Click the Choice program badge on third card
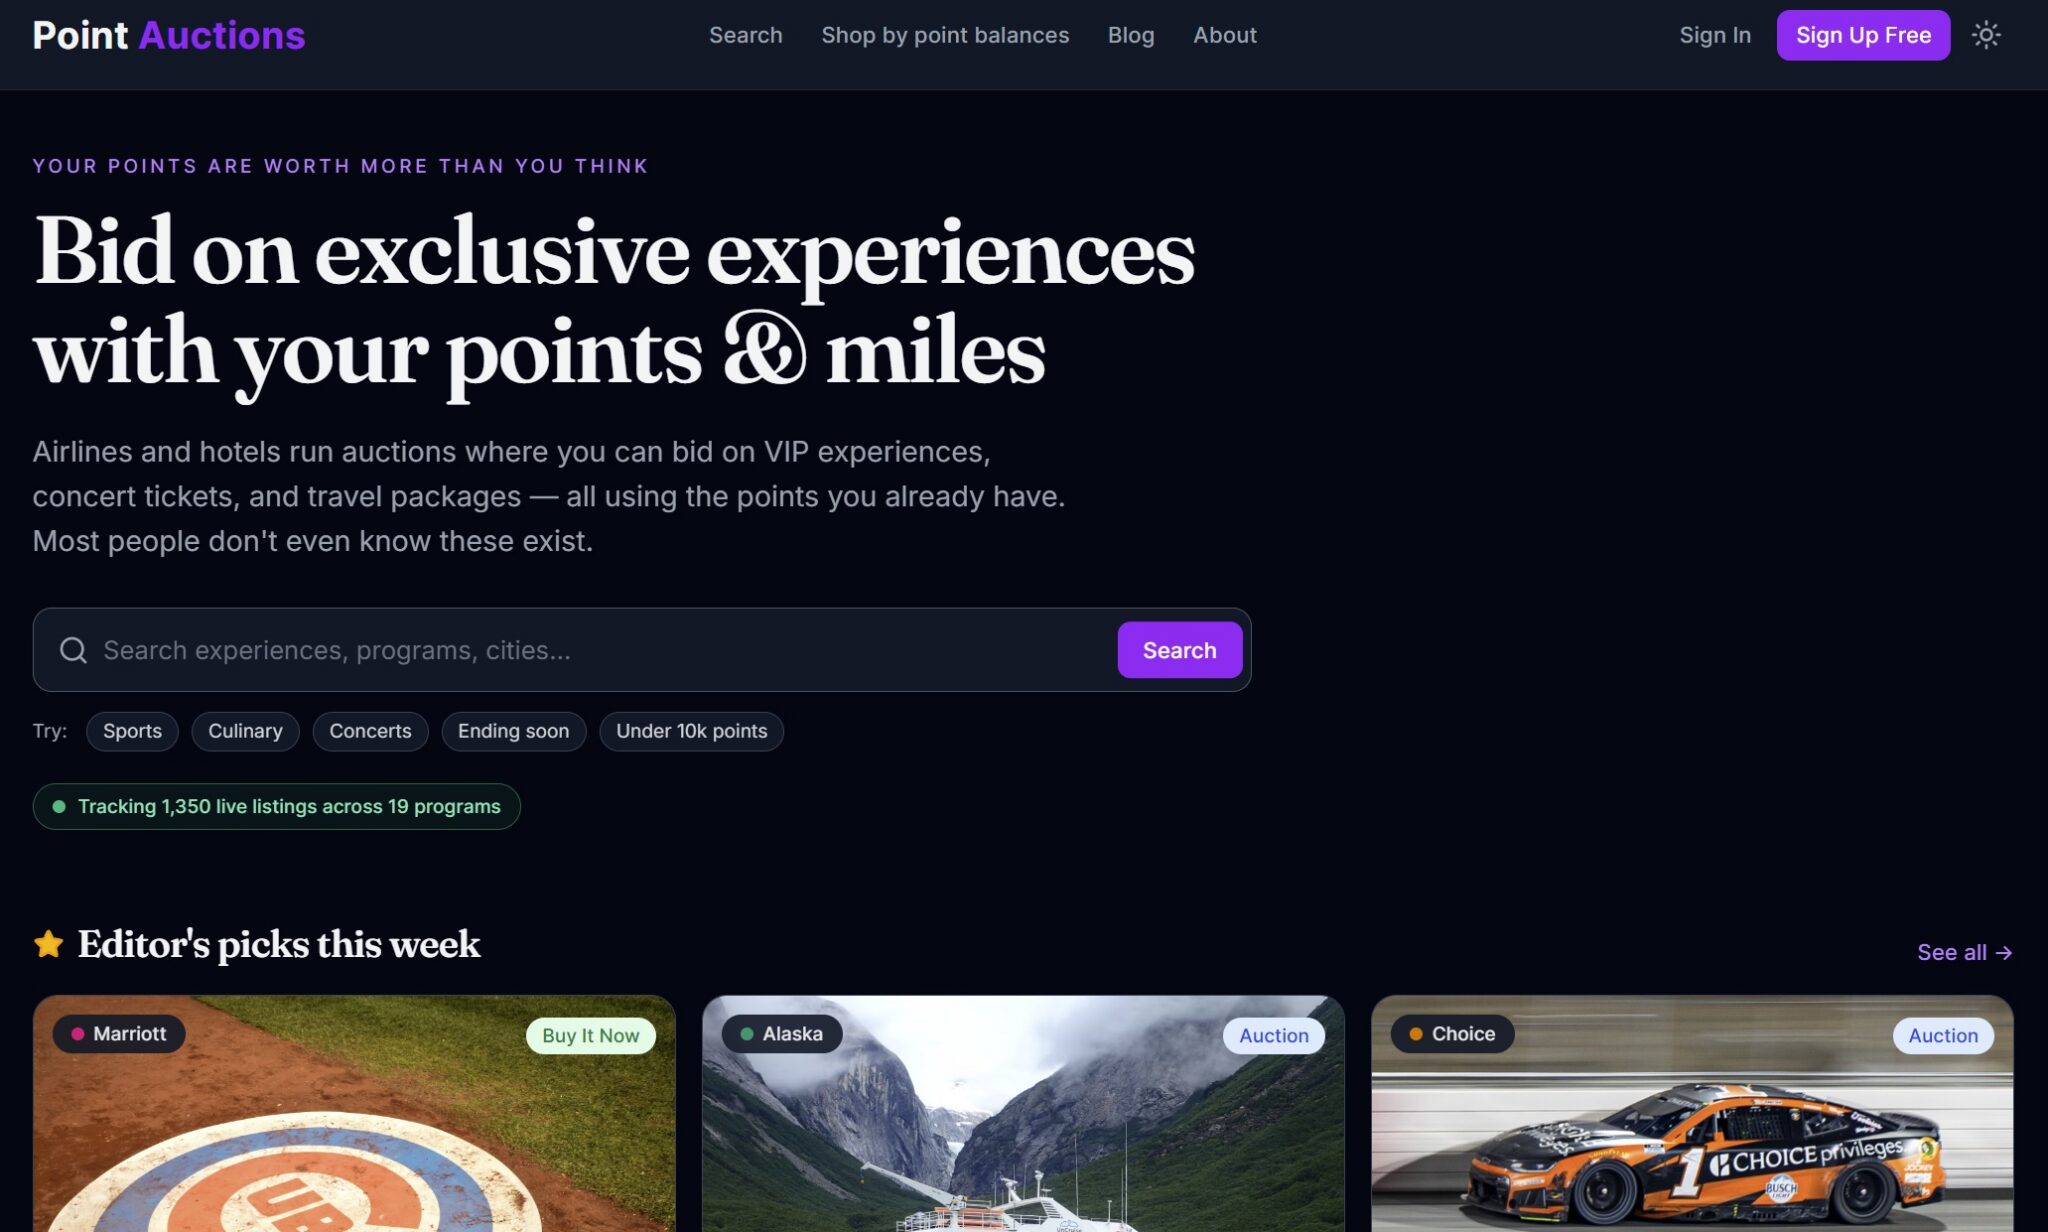This screenshot has width=2048, height=1232. pyautogui.click(x=1452, y=1034)
